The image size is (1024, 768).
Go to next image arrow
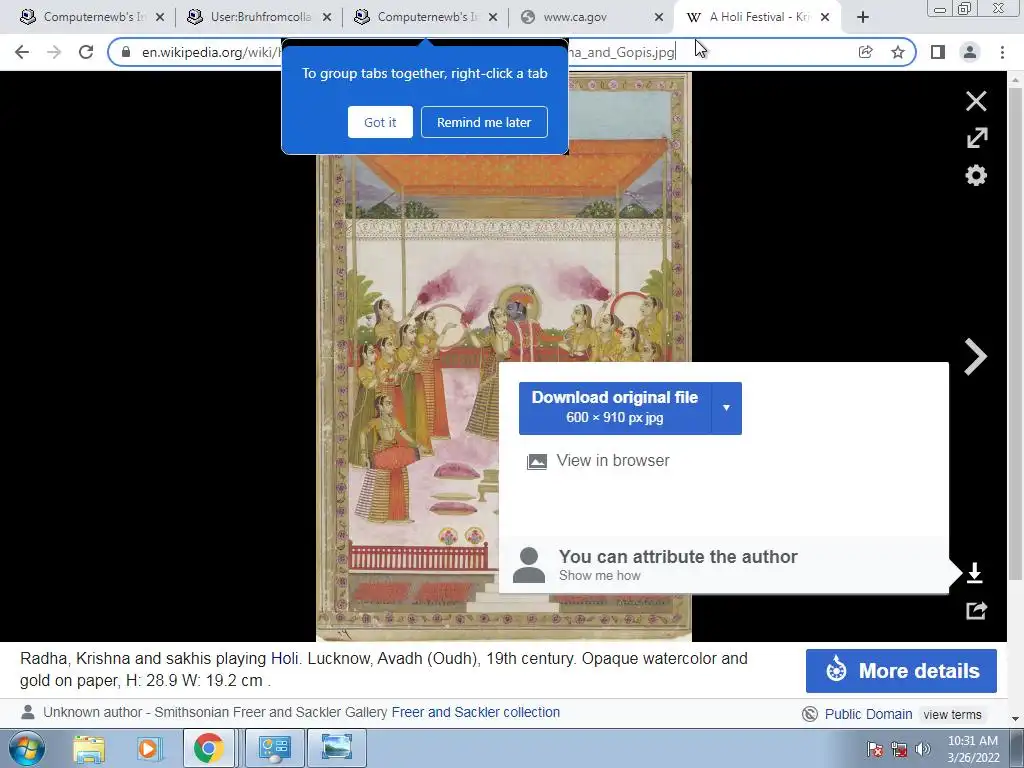pos(975,357)
